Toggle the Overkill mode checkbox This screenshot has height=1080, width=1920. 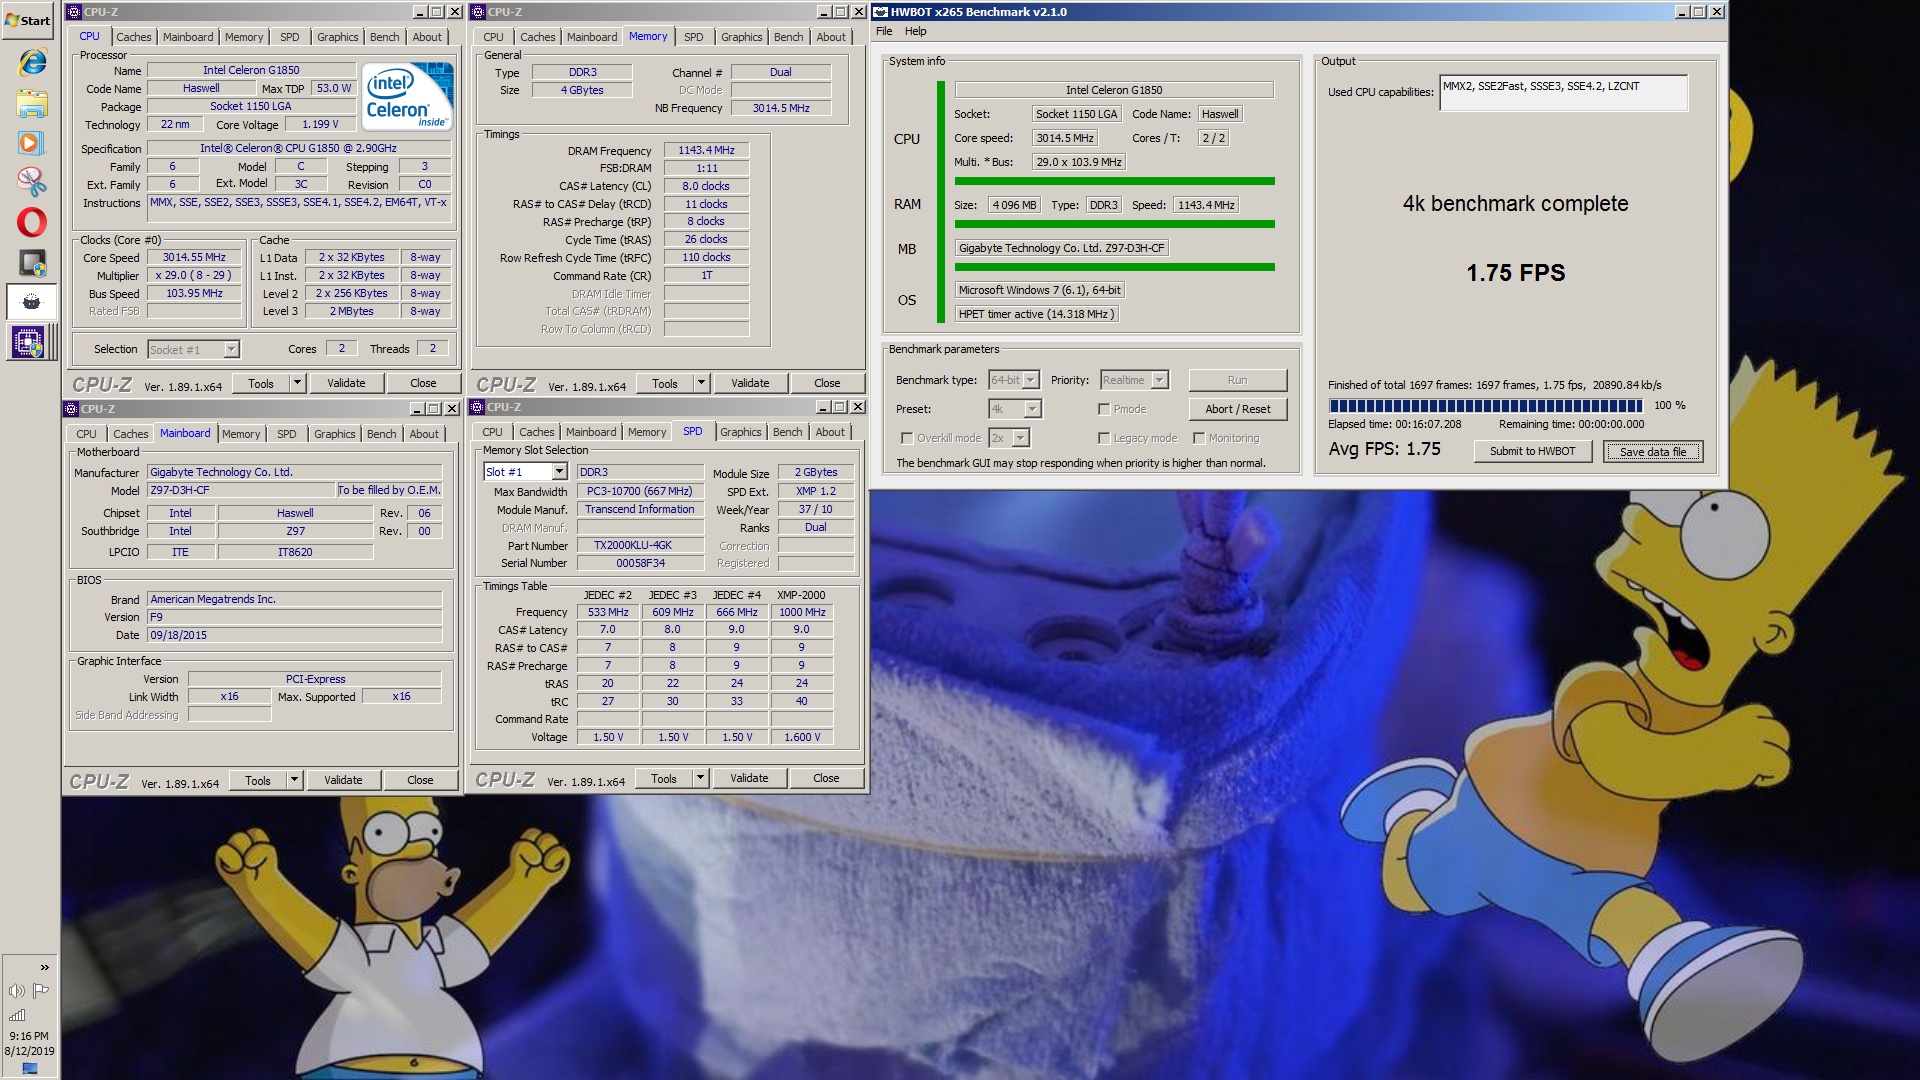tap(907, 438)
